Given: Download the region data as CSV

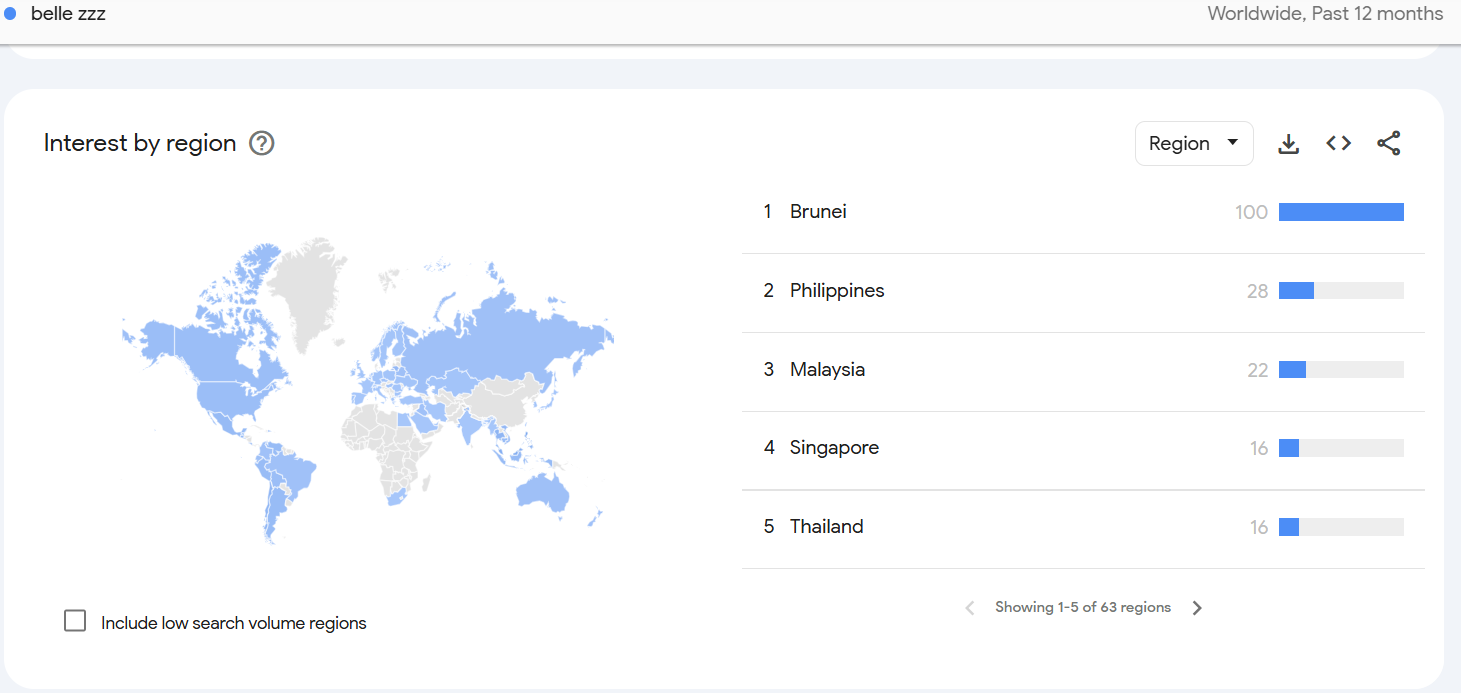Looking at the screenshot, I should point(1289,144).
